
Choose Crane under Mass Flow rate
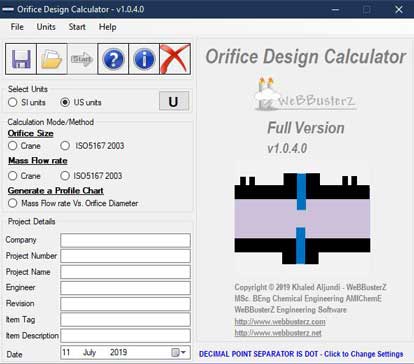coord(13,176)
